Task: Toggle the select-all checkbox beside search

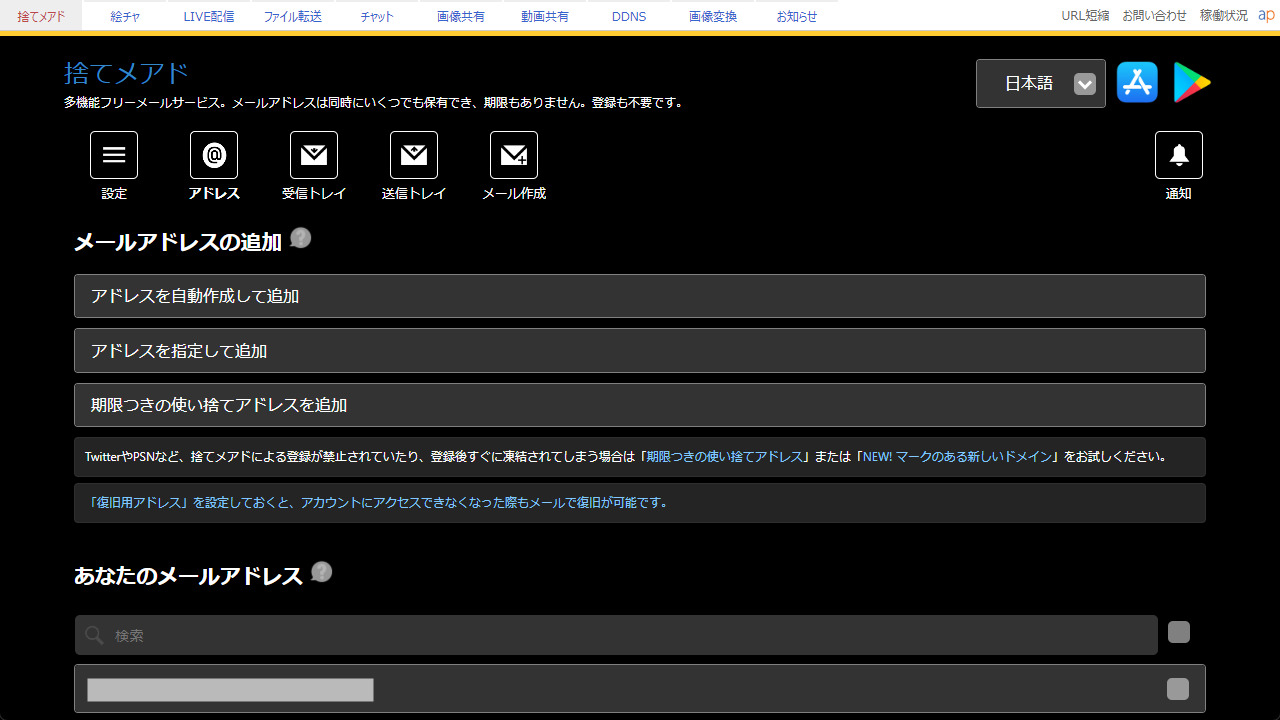Action: click(x=1179, y=632)
